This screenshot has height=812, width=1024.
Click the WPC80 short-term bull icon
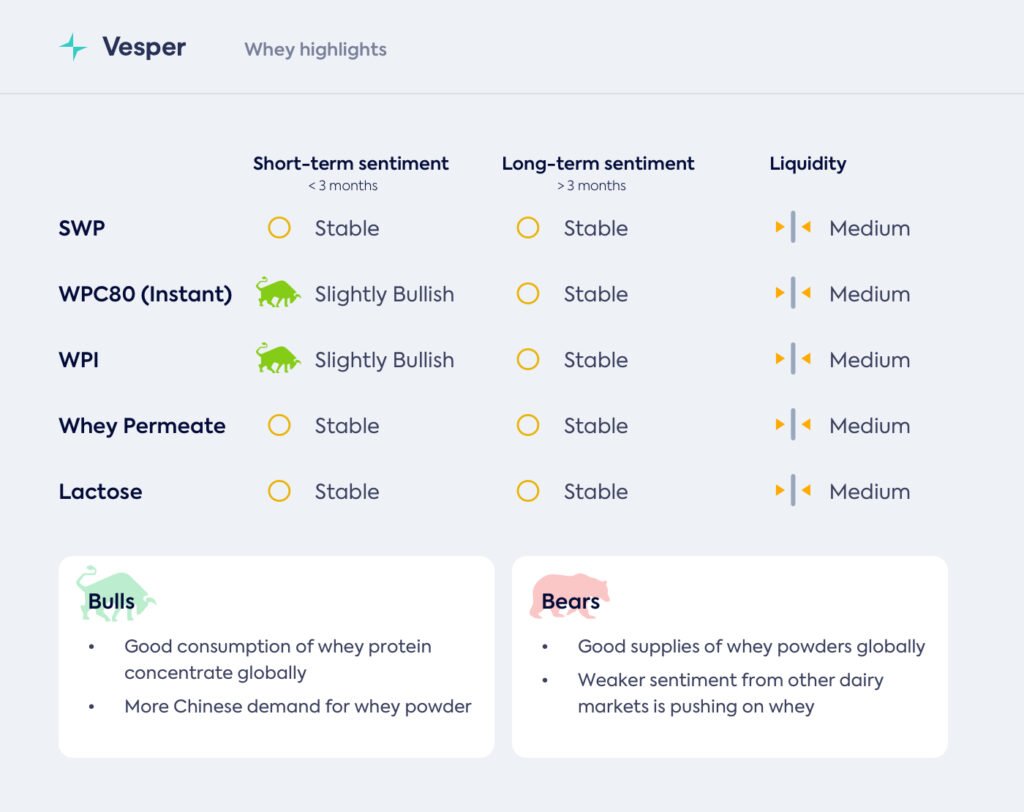pyautogui.click(x=278, y=293)
